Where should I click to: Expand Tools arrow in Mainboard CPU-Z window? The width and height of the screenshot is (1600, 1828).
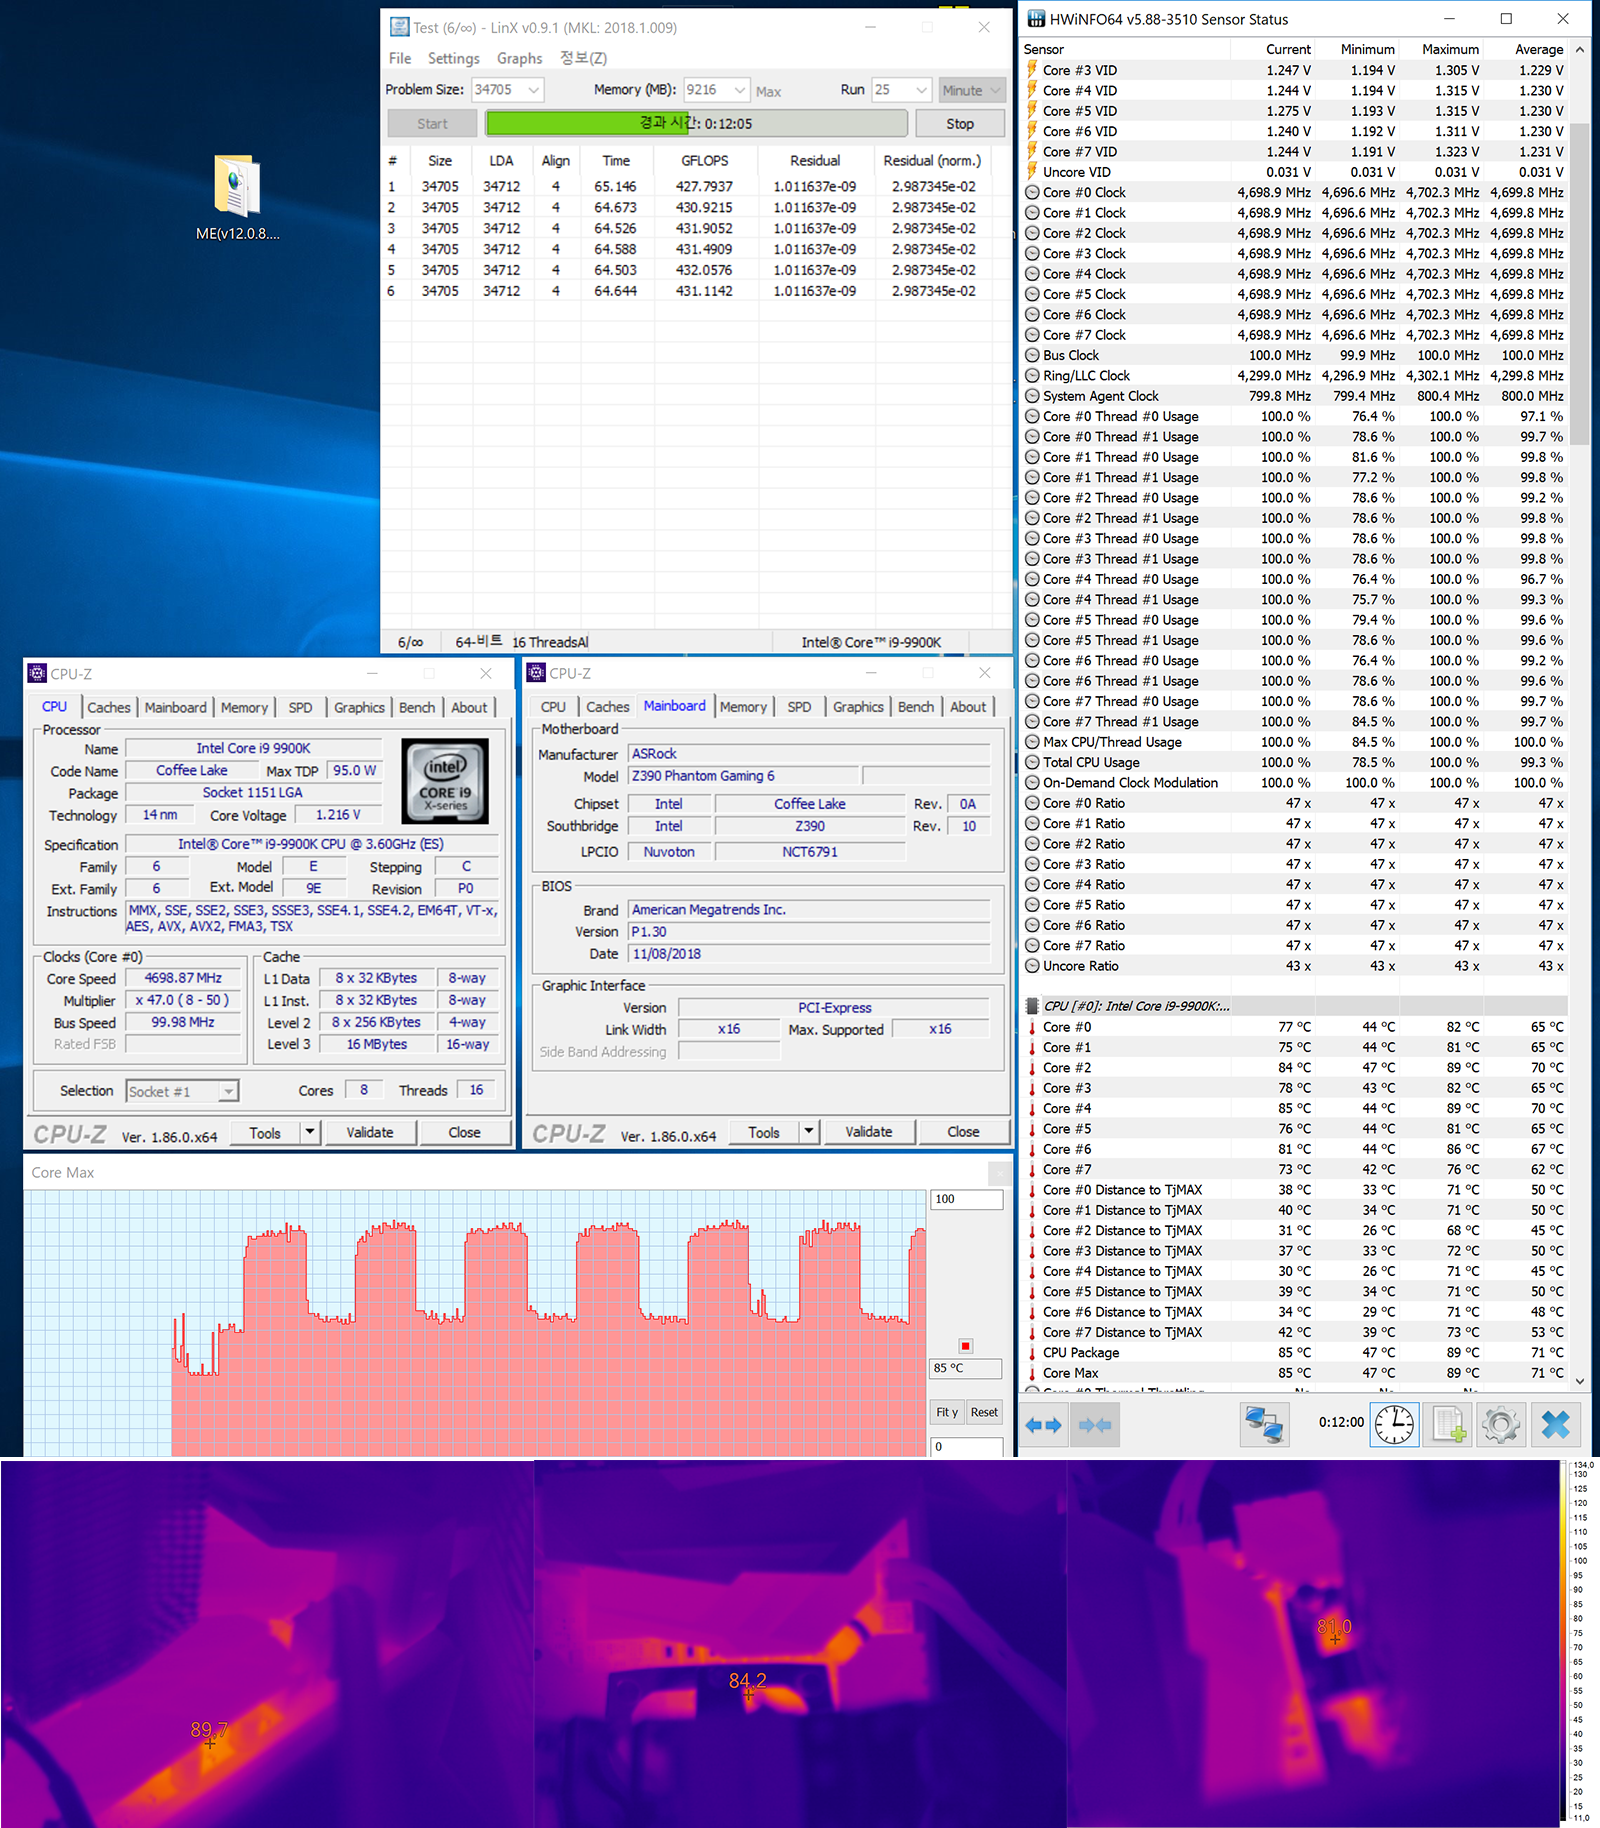pyautogui.click(x=809, y=1132)
